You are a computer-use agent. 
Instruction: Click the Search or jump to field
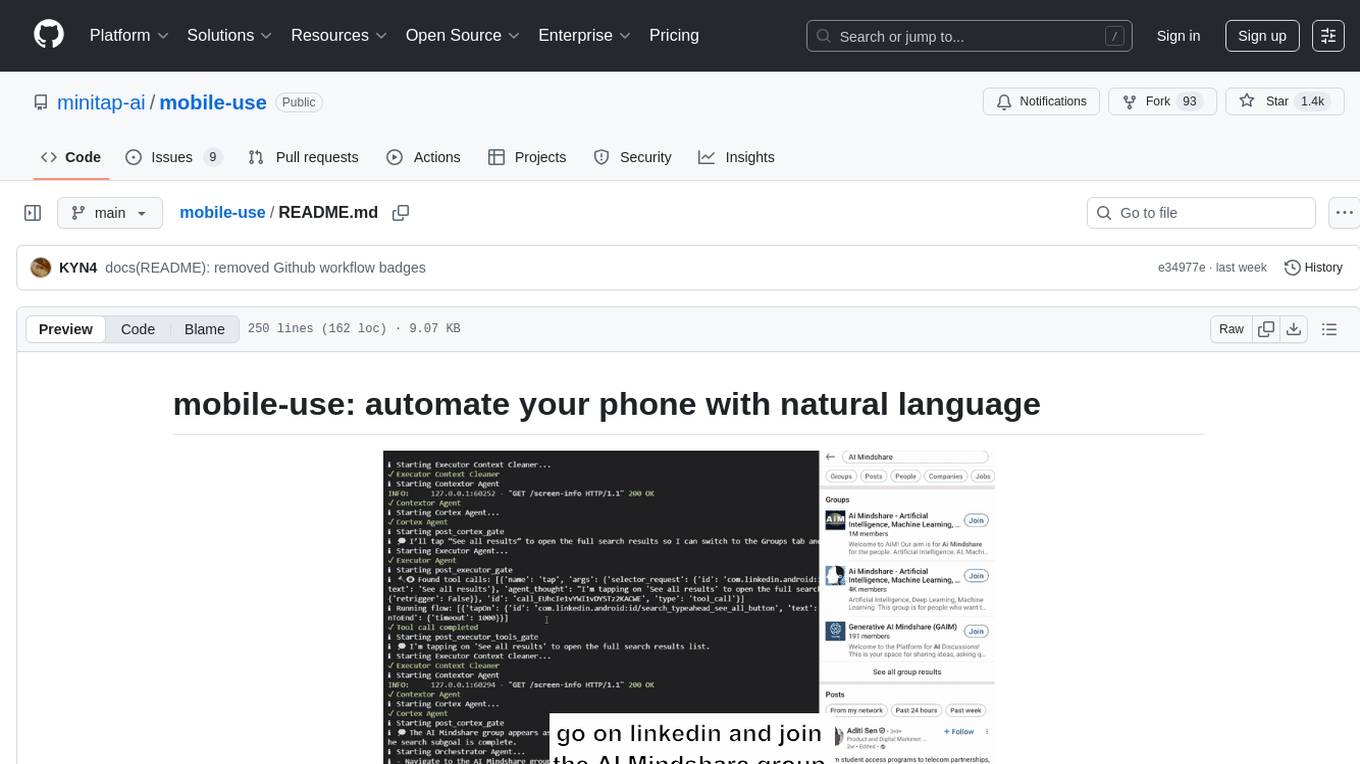click(x=969, y=36)
